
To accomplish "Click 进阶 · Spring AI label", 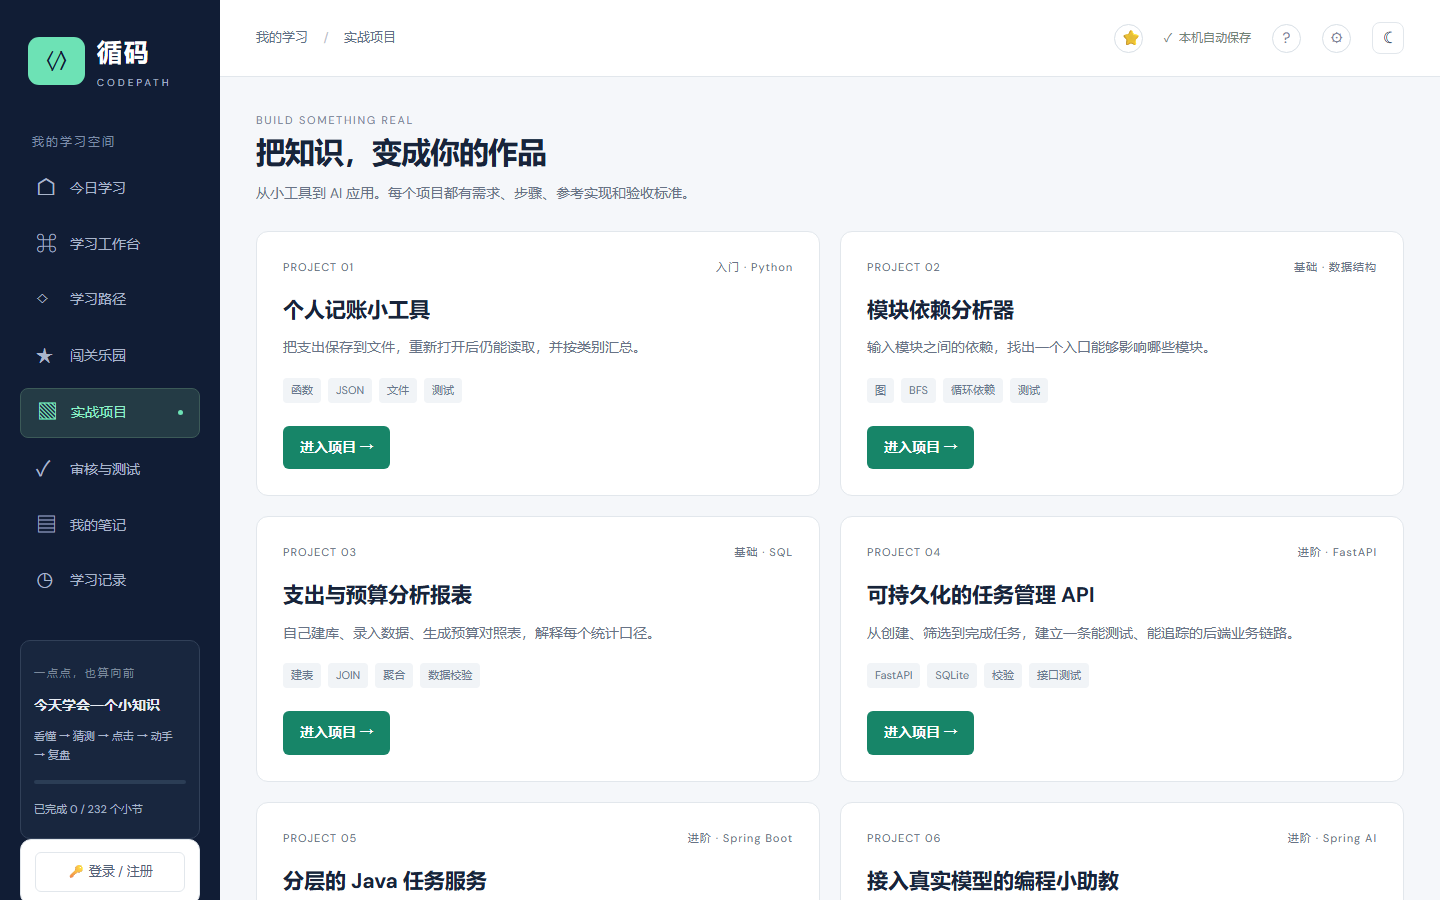I will 1332,838.
